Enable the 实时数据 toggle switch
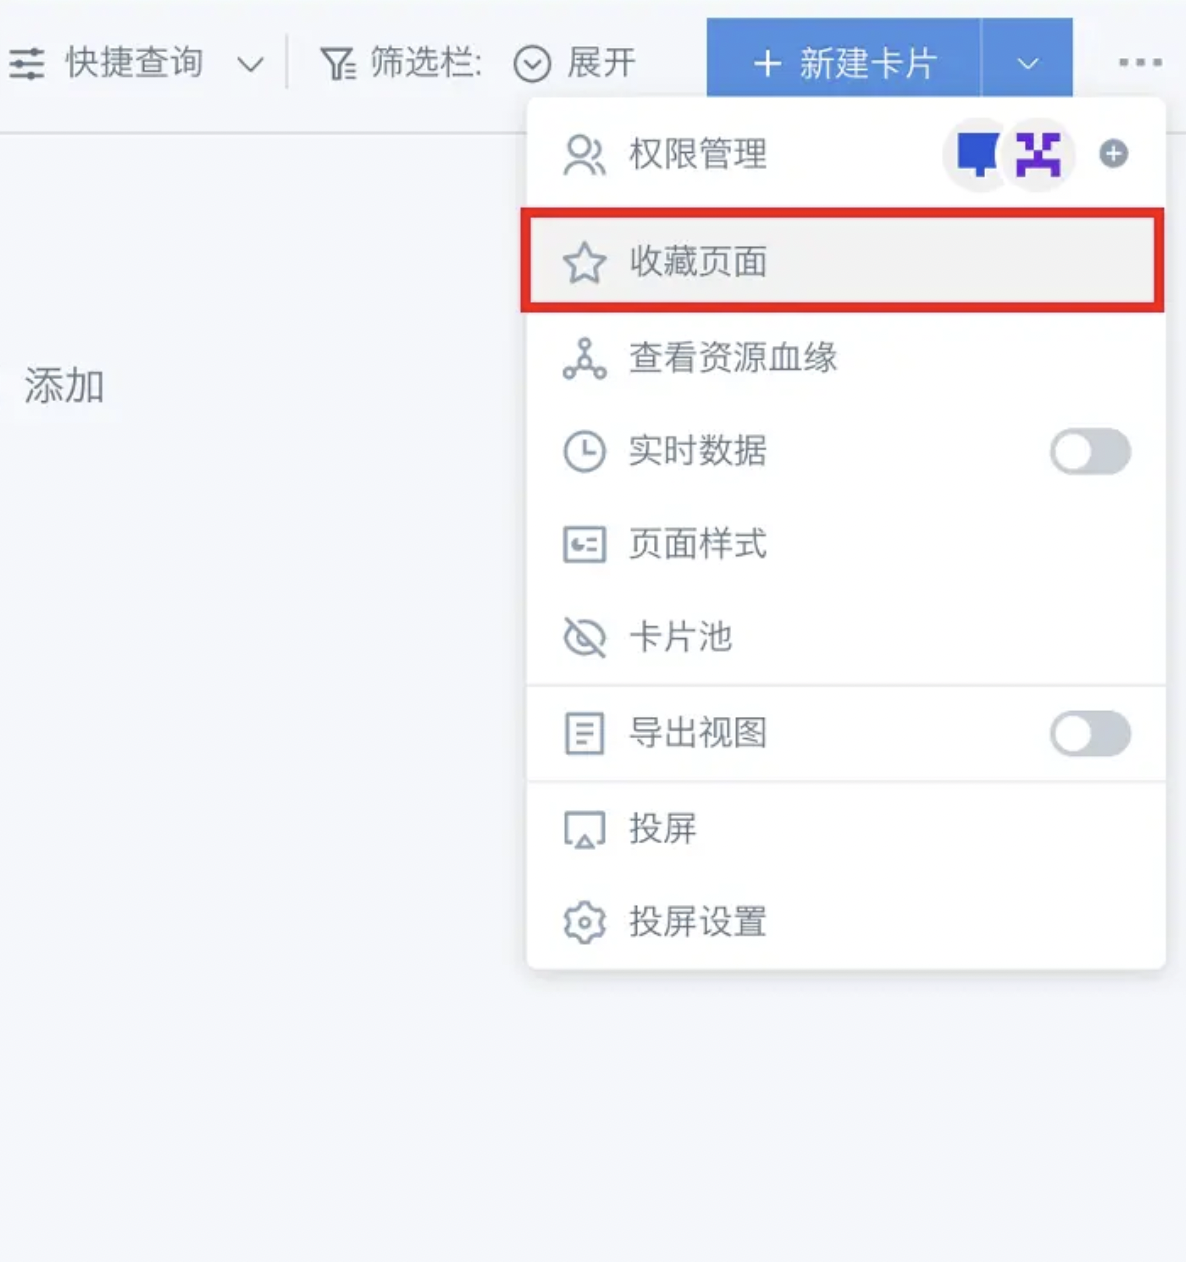This screenshot has height=1262, width=1186. 1090,452
